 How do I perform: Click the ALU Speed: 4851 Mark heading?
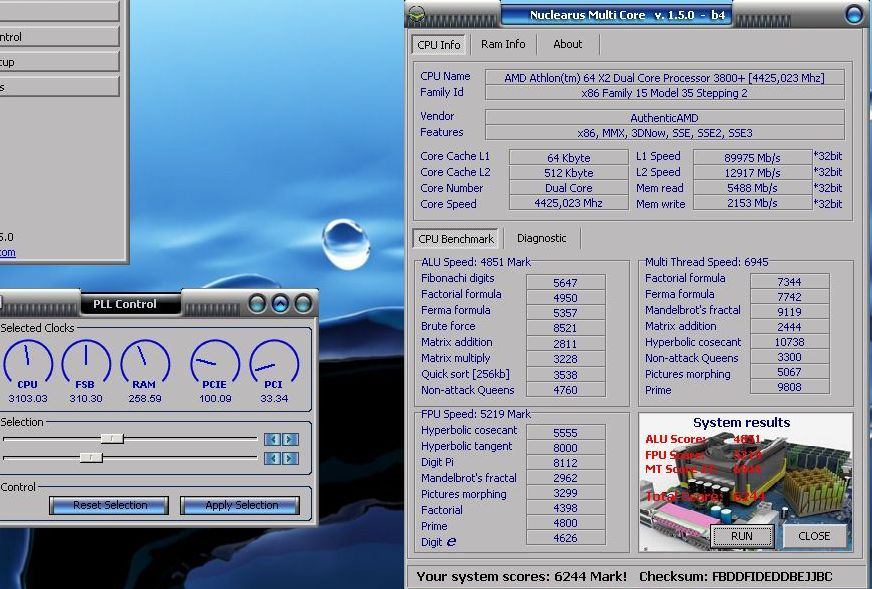(x=475, y=262)
